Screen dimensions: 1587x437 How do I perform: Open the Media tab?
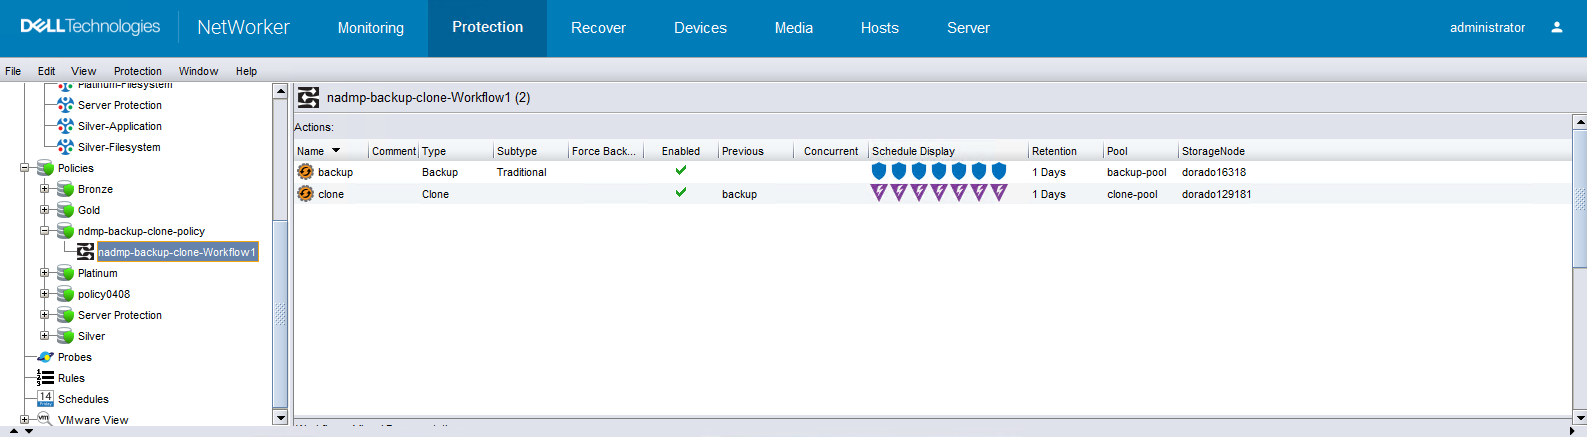pos(794,28)
